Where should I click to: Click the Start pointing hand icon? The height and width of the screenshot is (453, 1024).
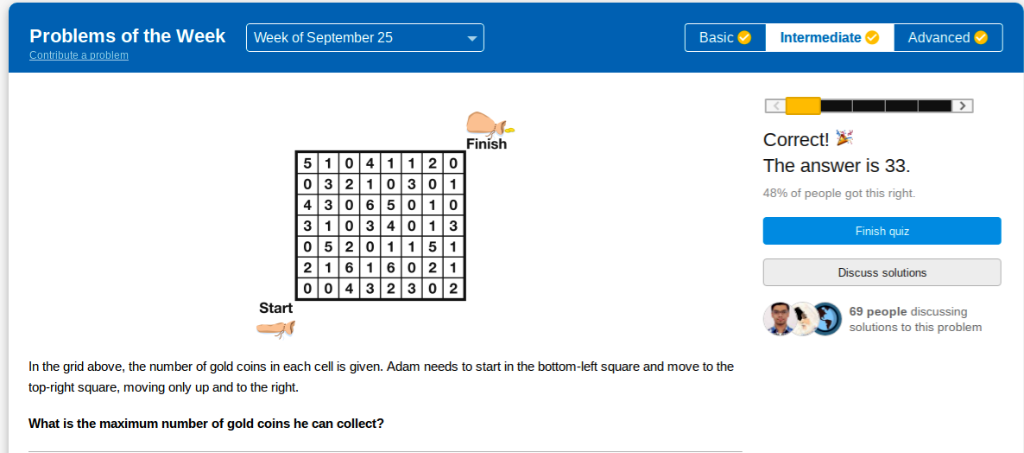point(275,327)
